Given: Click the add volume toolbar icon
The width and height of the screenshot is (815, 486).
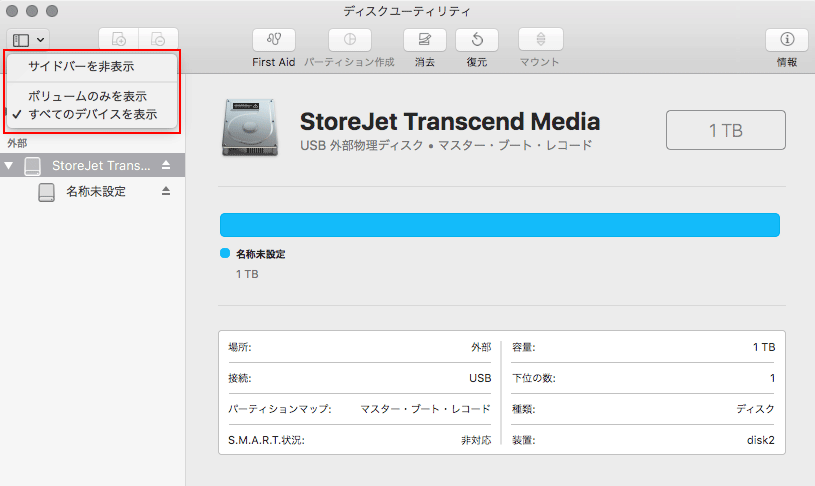Looking at the screenshot, I should (x=119, y=39).
